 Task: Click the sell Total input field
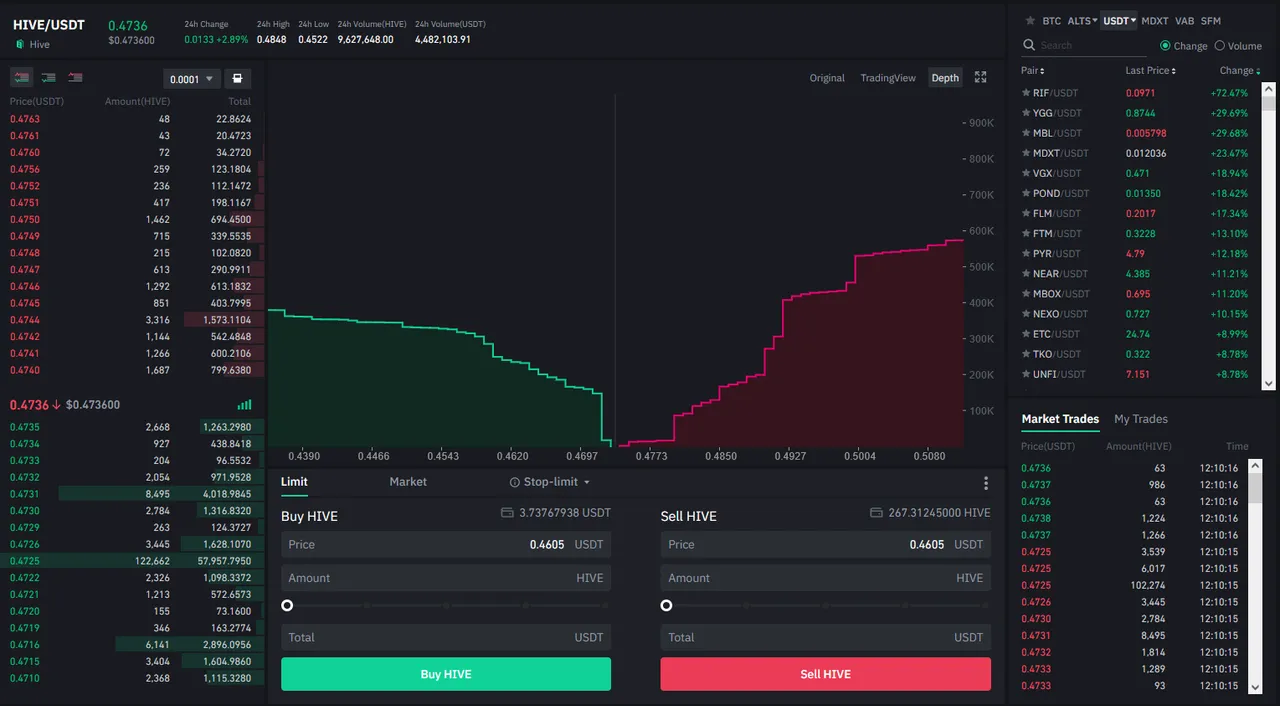(x=826, y=637)
